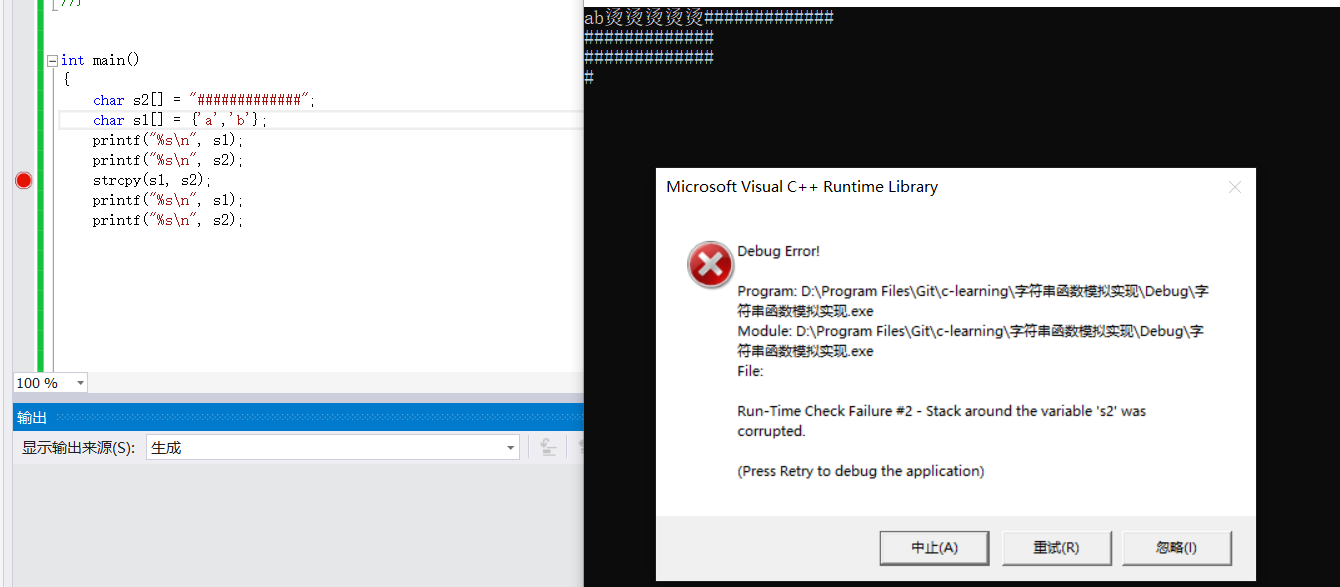This screenshot has height=587, width=1340.
Task: Click the int main() function signature
Action: [x=100, y=60]
